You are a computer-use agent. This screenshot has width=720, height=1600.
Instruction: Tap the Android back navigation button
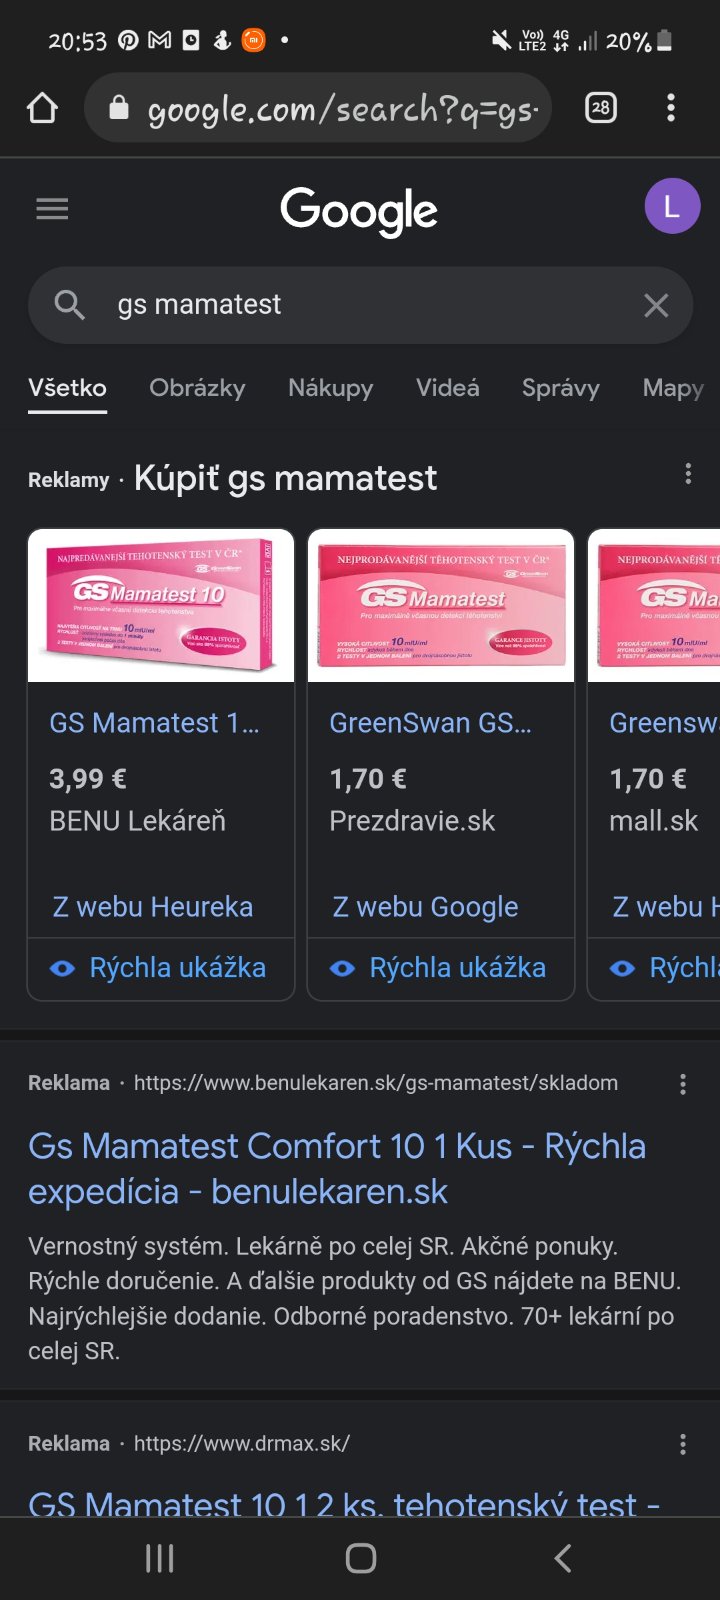(563, 1557)
